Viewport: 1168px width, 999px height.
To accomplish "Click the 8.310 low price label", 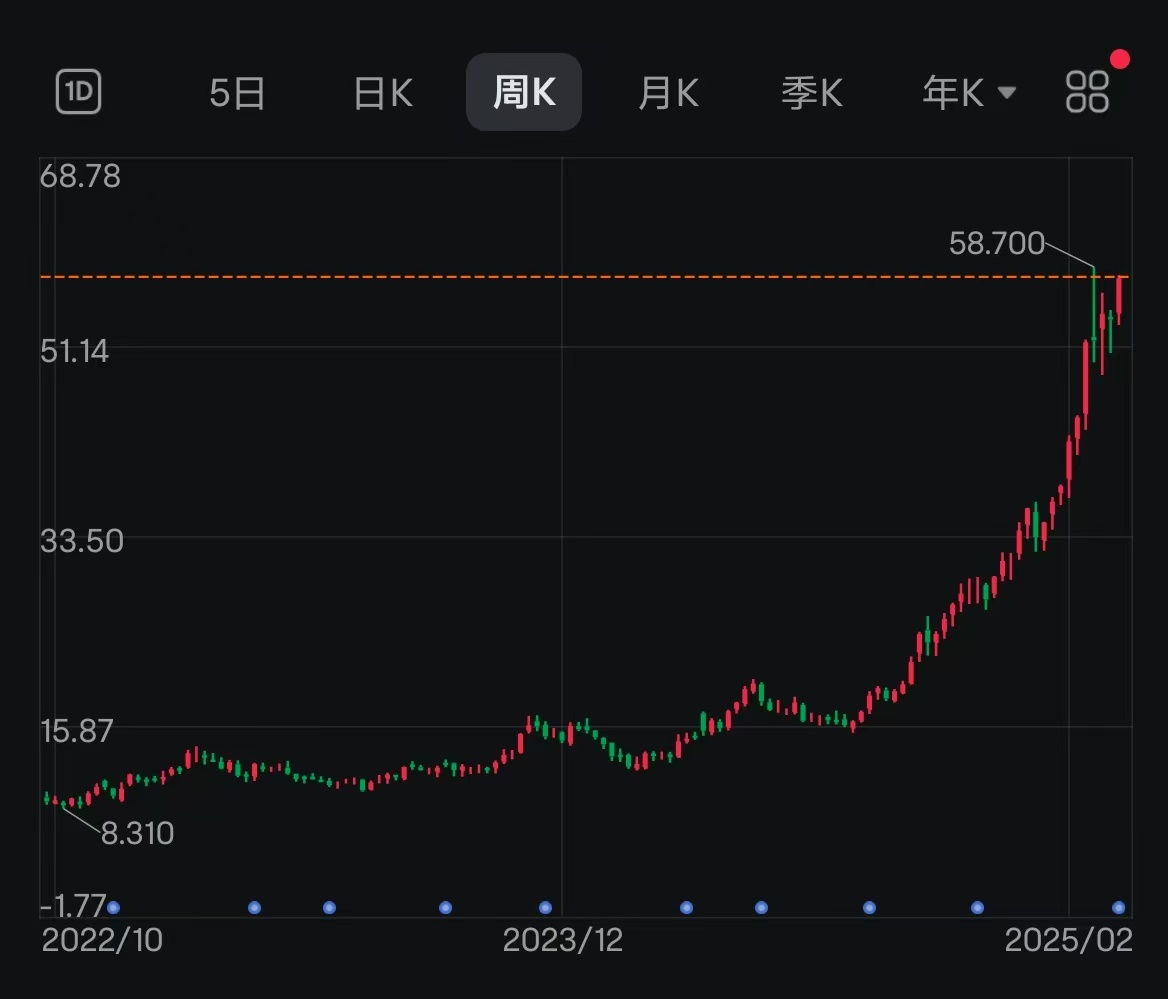I will coord(137,833).
